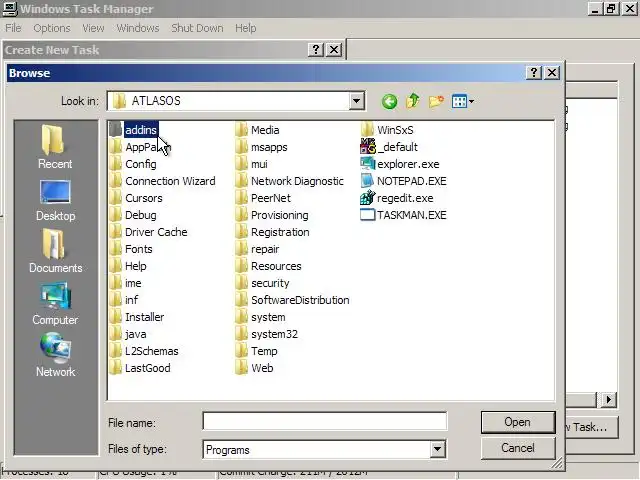Select the Temp folder icon

pos(242,351)
